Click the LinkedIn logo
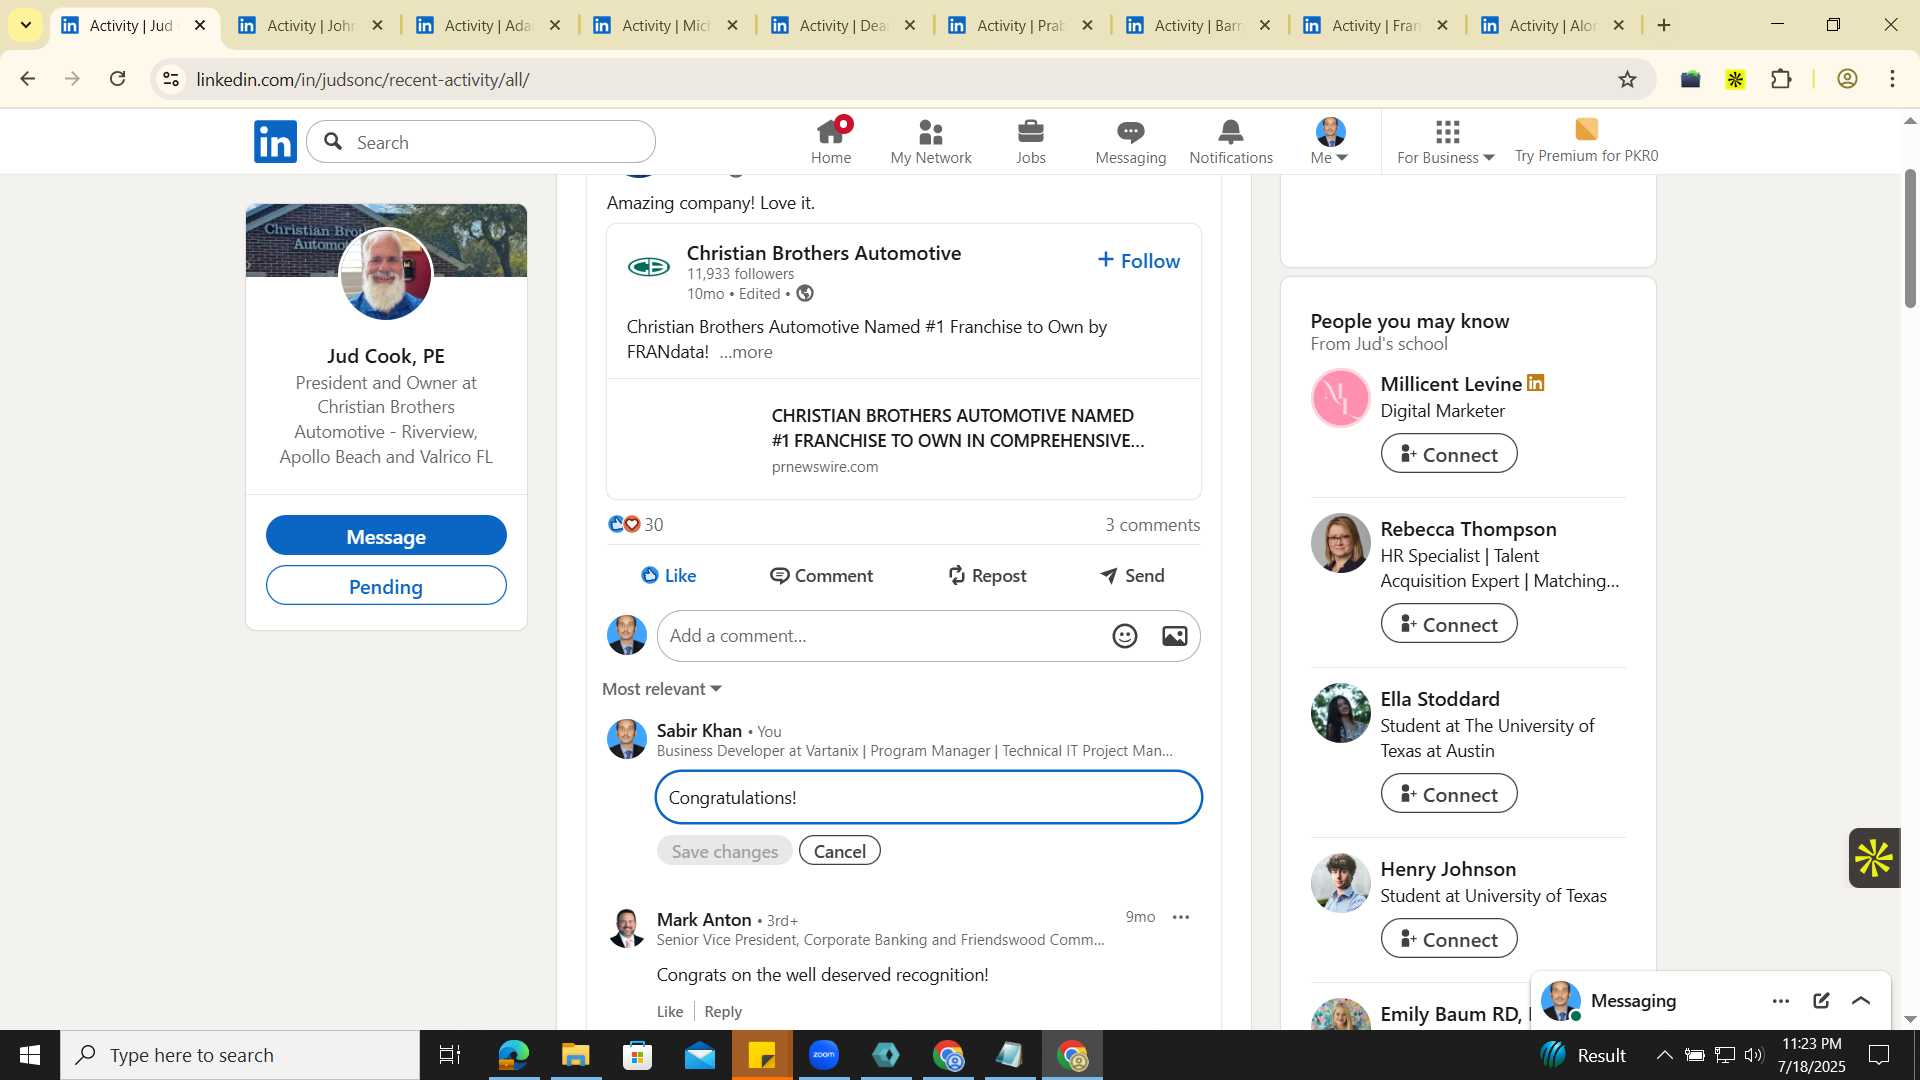 (275, 142)
